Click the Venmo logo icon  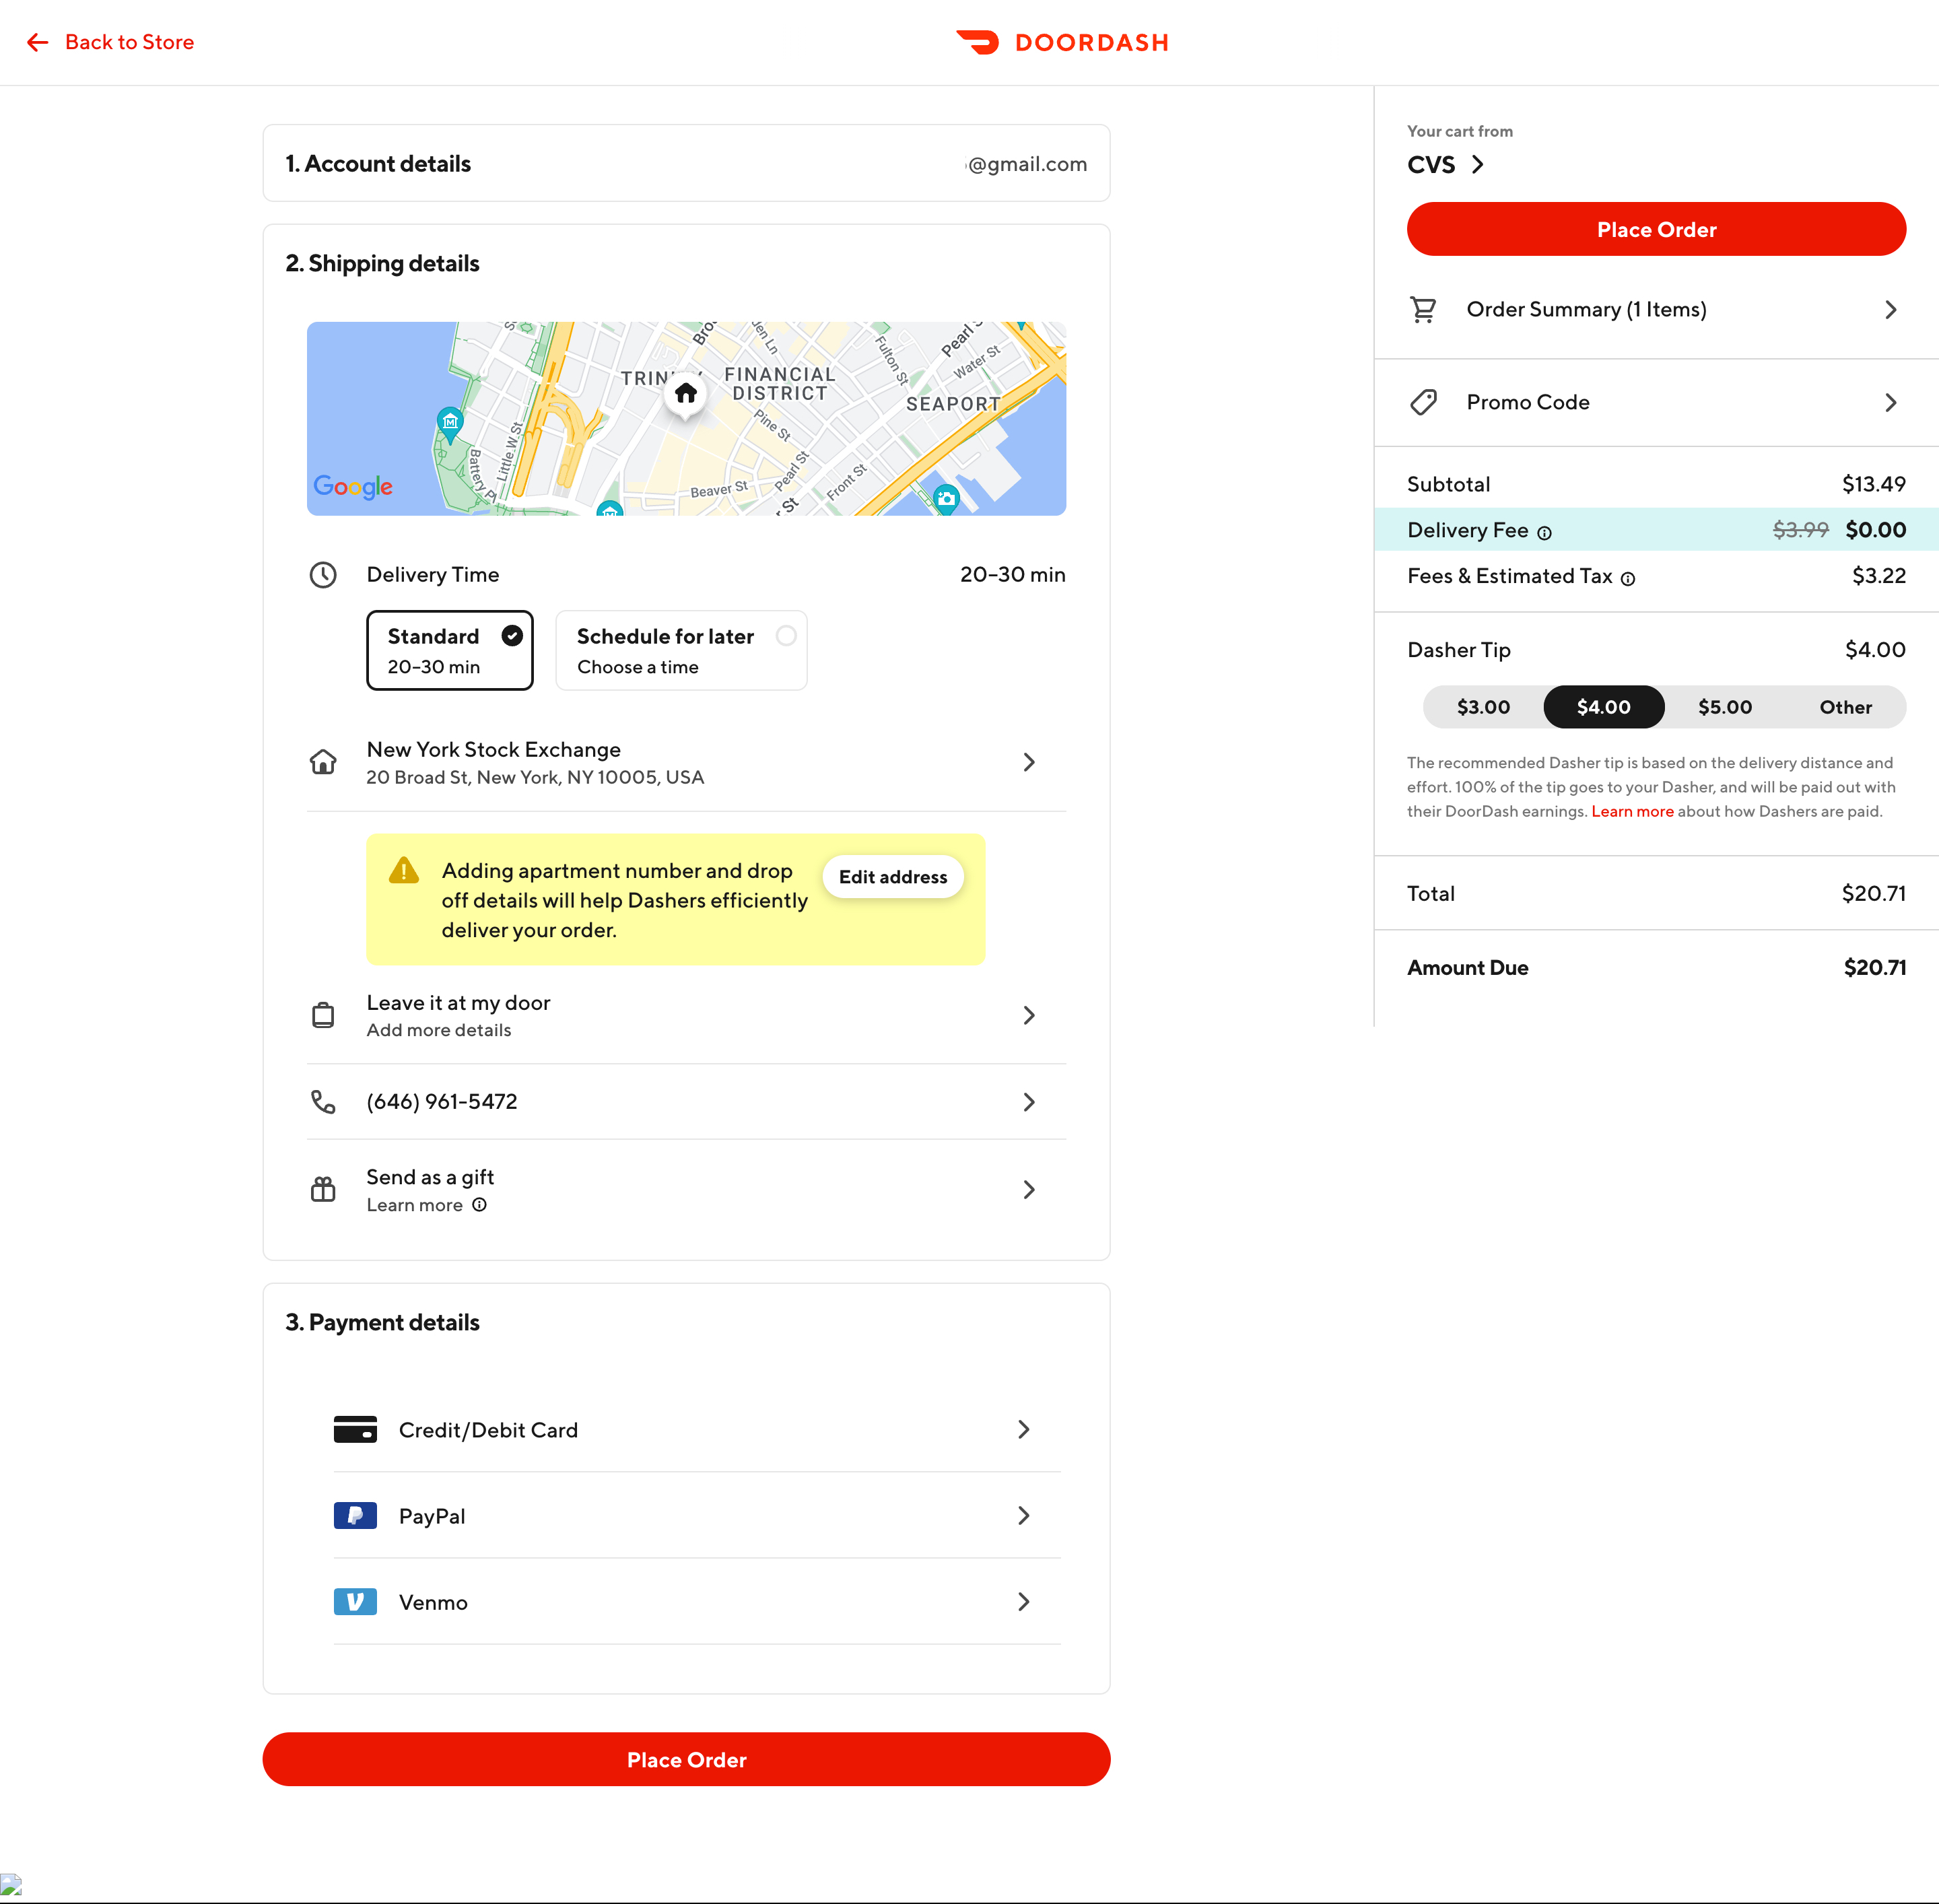coord(355,1601)
